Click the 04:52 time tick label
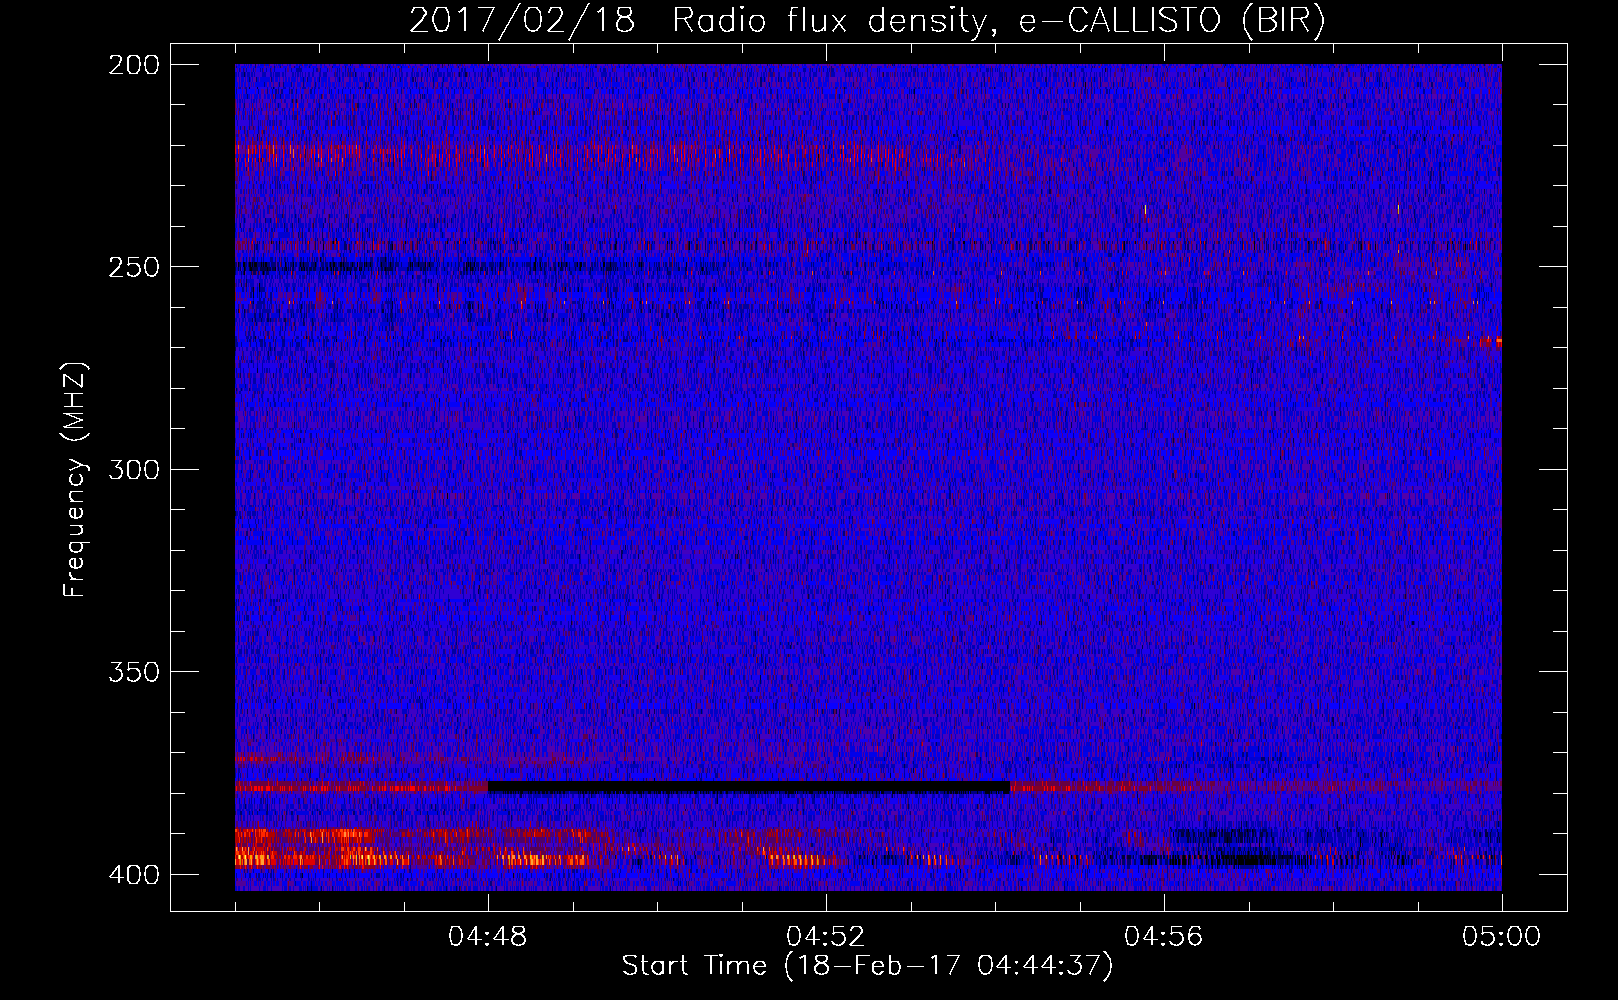Screen dimensions: 1618x1000 click(826, 937)
